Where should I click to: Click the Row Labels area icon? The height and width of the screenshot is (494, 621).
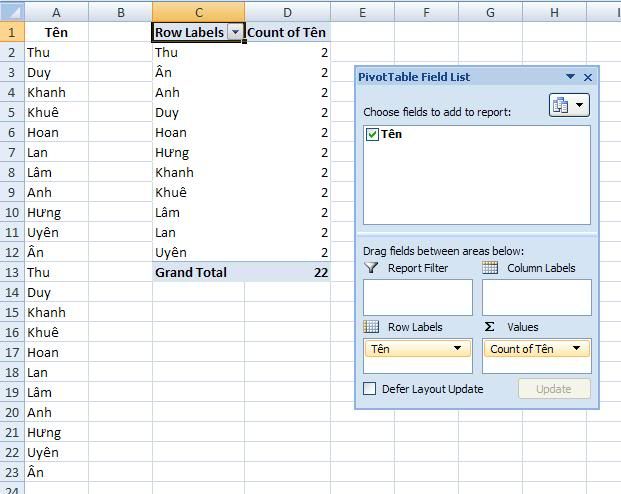(x=372, y=327)
